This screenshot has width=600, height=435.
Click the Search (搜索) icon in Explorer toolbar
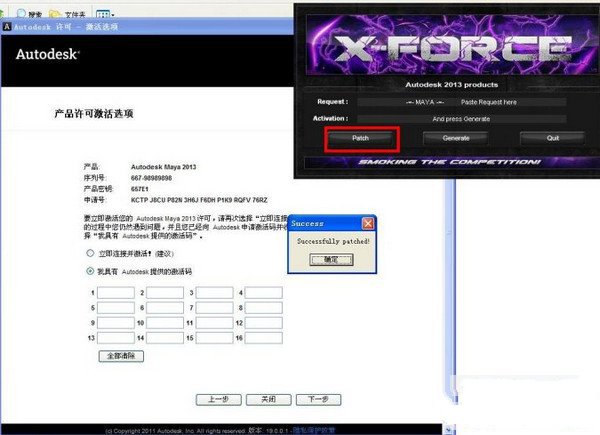pos(21,14)
